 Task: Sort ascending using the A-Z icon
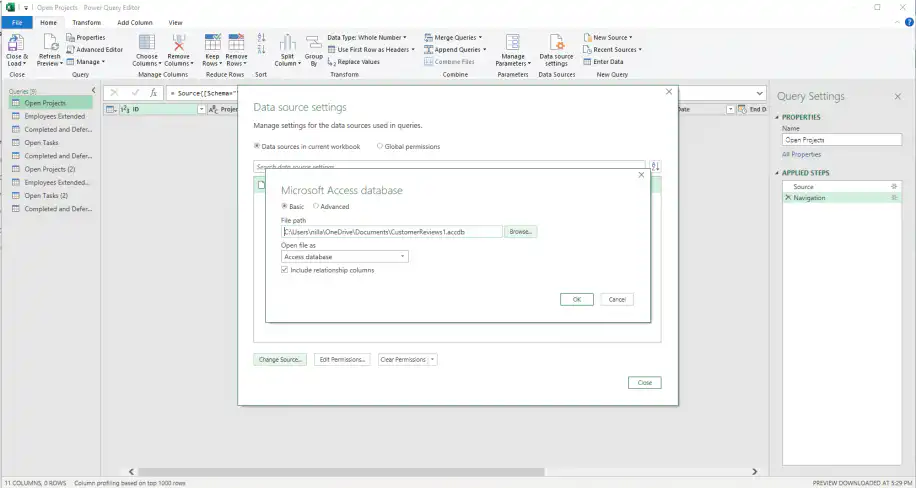261,38
